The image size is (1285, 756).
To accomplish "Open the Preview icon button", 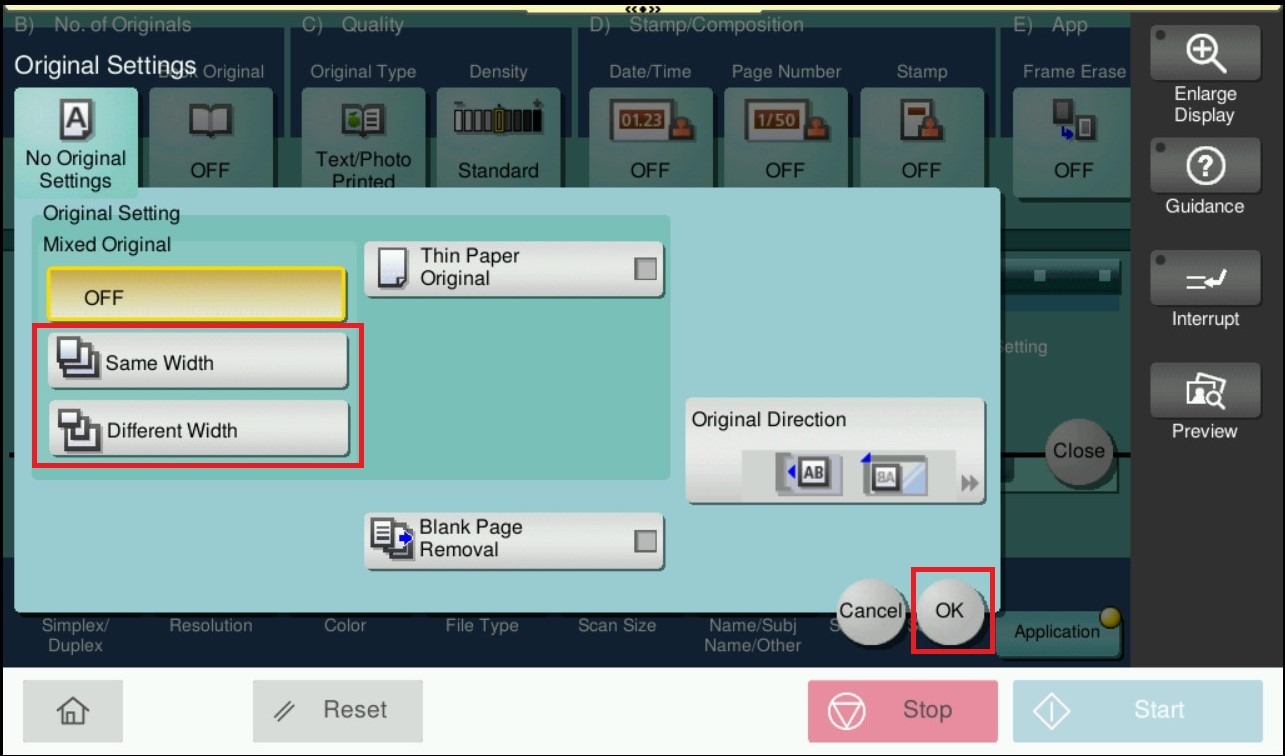I will click(x=1204, y=402).
